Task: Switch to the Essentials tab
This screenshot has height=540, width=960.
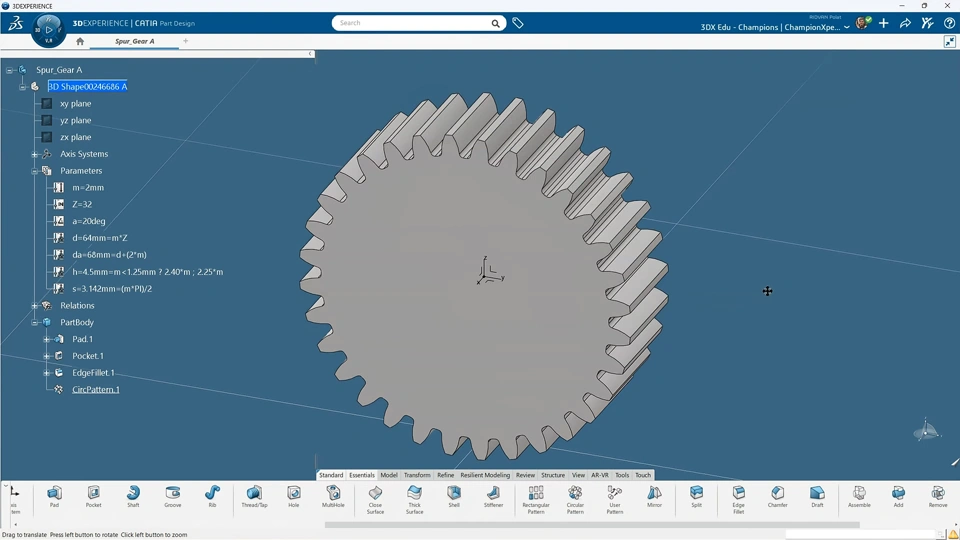Action: (x=361, y=475)
